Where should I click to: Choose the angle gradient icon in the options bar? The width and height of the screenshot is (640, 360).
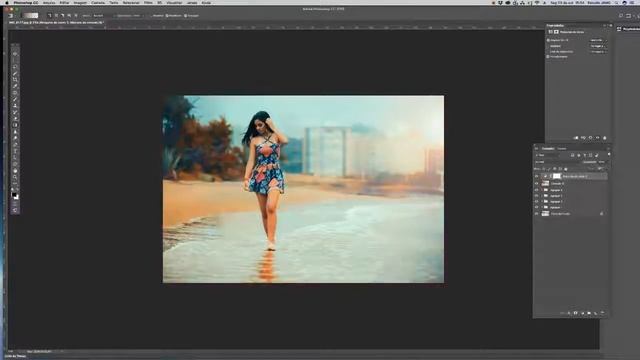62,16
